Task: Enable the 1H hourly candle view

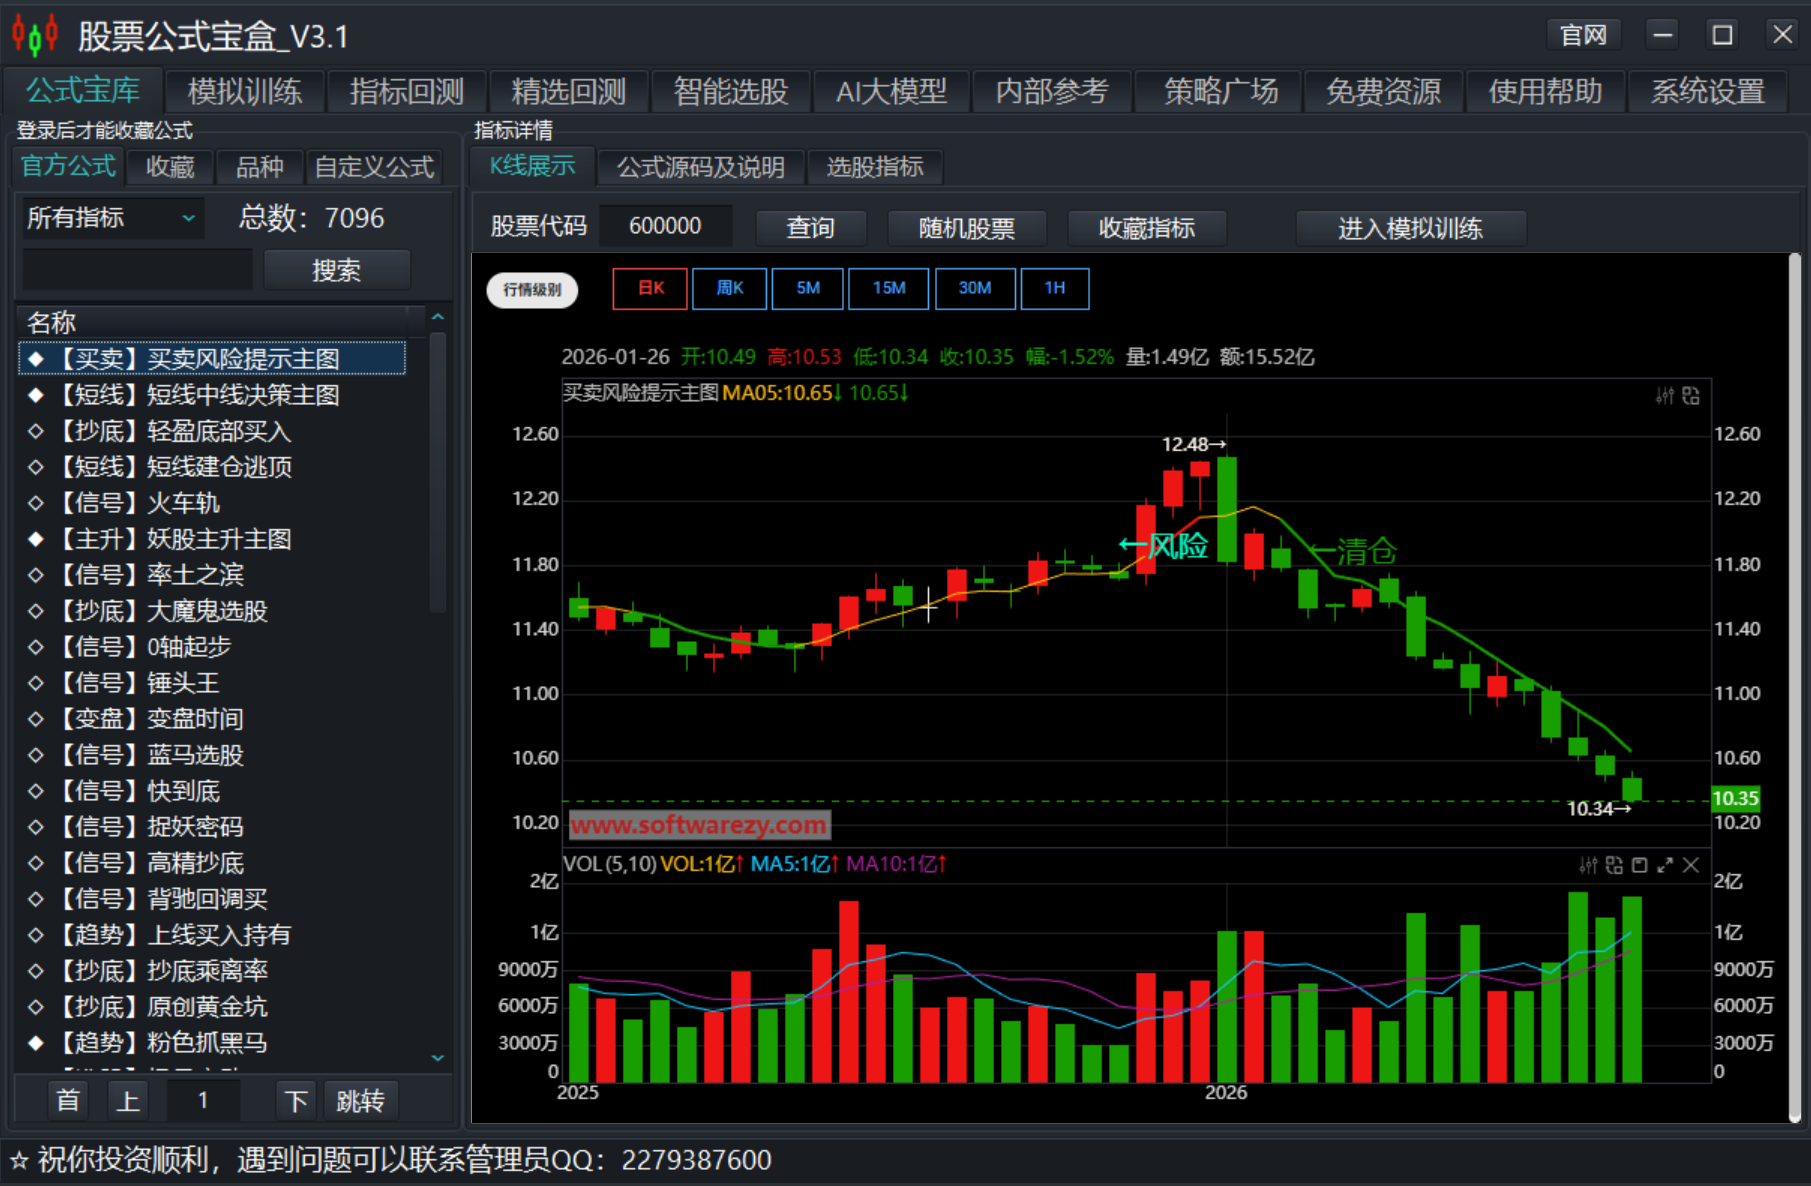Action: pyautogui.click(x=1055, y=288)
